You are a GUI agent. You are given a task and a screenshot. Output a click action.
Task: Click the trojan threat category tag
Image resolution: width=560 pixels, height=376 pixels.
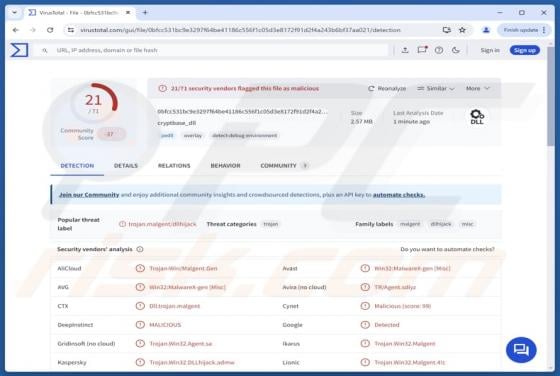[x=271, y=224]
